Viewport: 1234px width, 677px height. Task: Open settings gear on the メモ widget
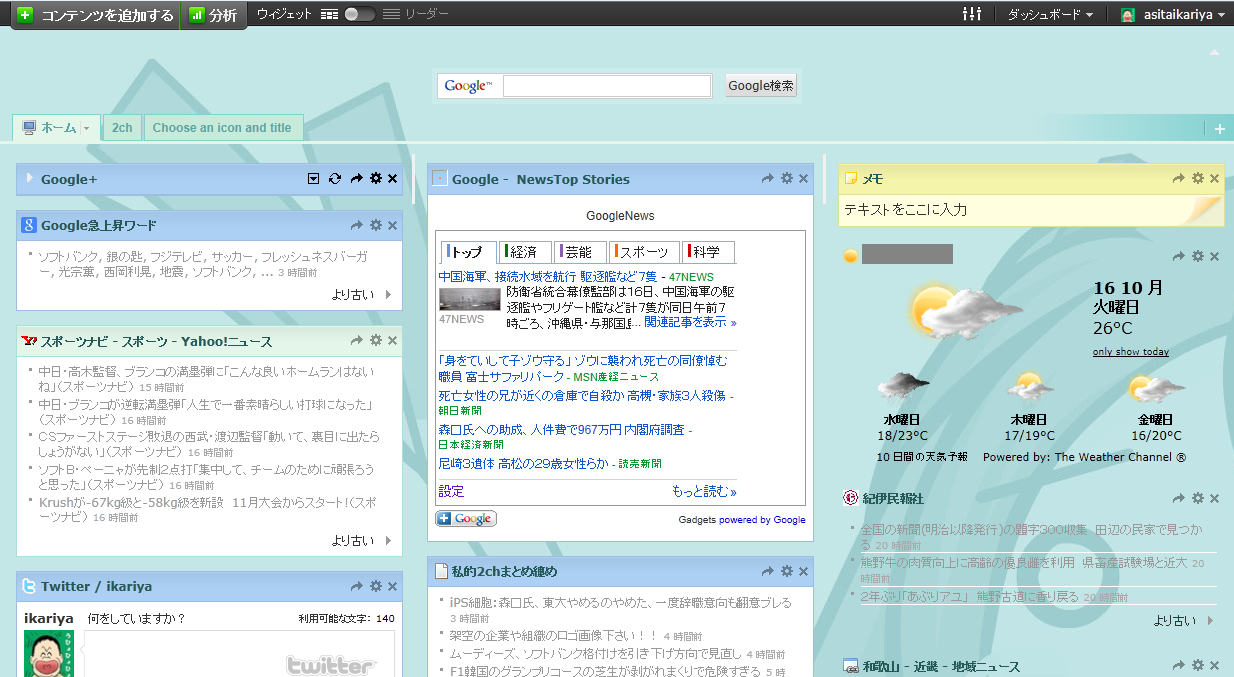(x=1197, y=178)
